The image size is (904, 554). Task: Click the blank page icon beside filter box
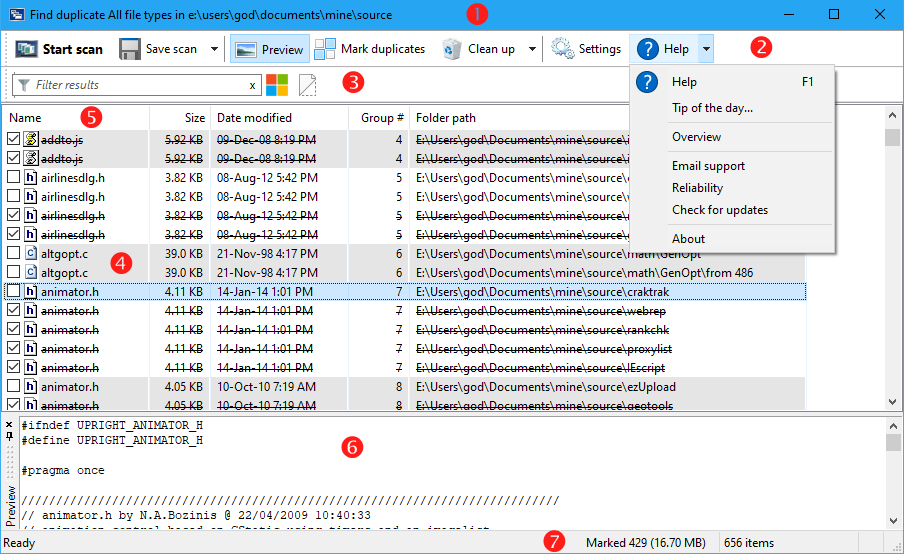tap(308, 85)
